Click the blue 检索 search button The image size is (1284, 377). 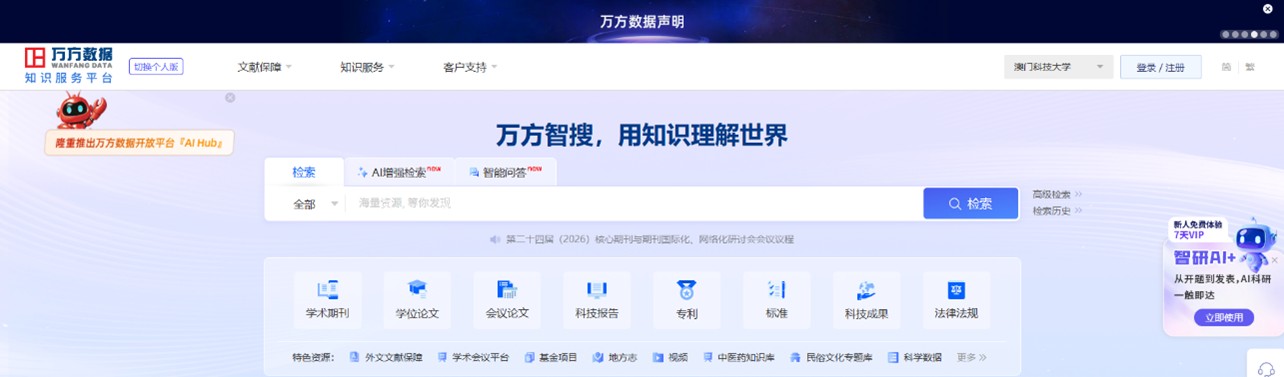pos(970,204)
